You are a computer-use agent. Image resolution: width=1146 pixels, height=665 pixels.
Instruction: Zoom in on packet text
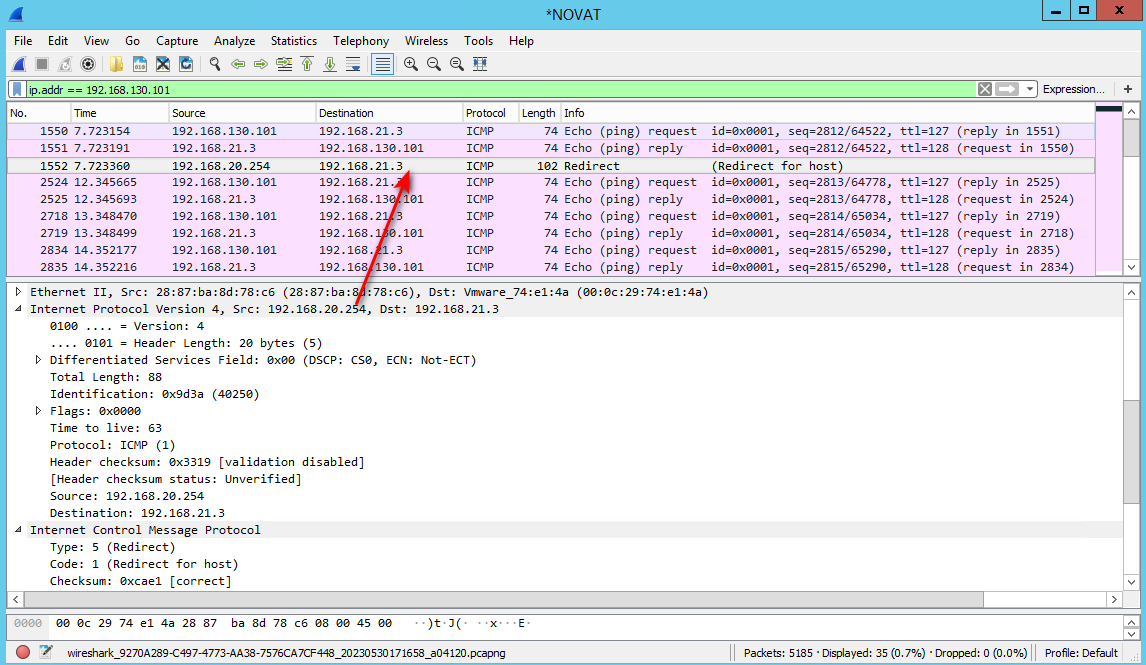[411, 64]
